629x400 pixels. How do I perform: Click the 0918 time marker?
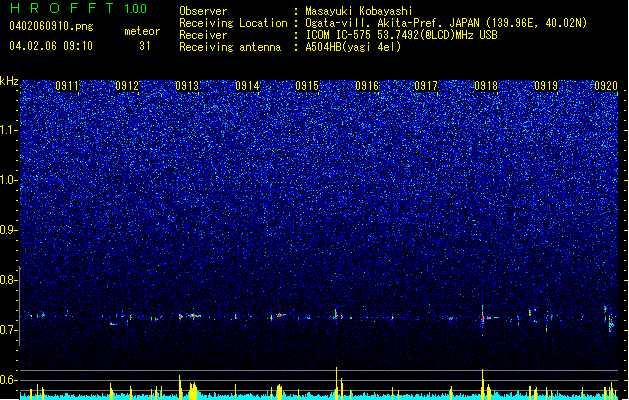486,86
